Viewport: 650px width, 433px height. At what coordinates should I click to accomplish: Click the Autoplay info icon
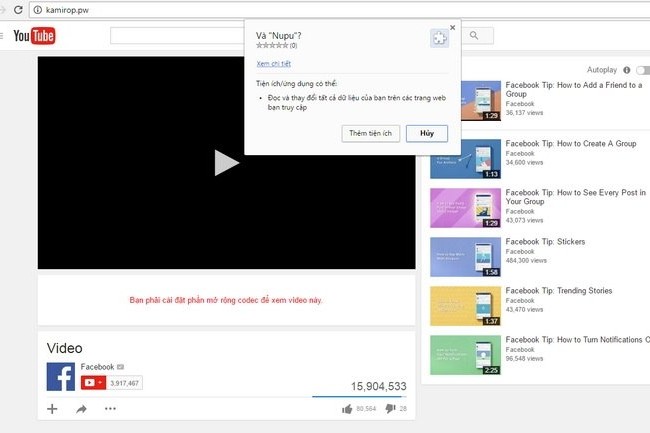click(x=627, y=70)
